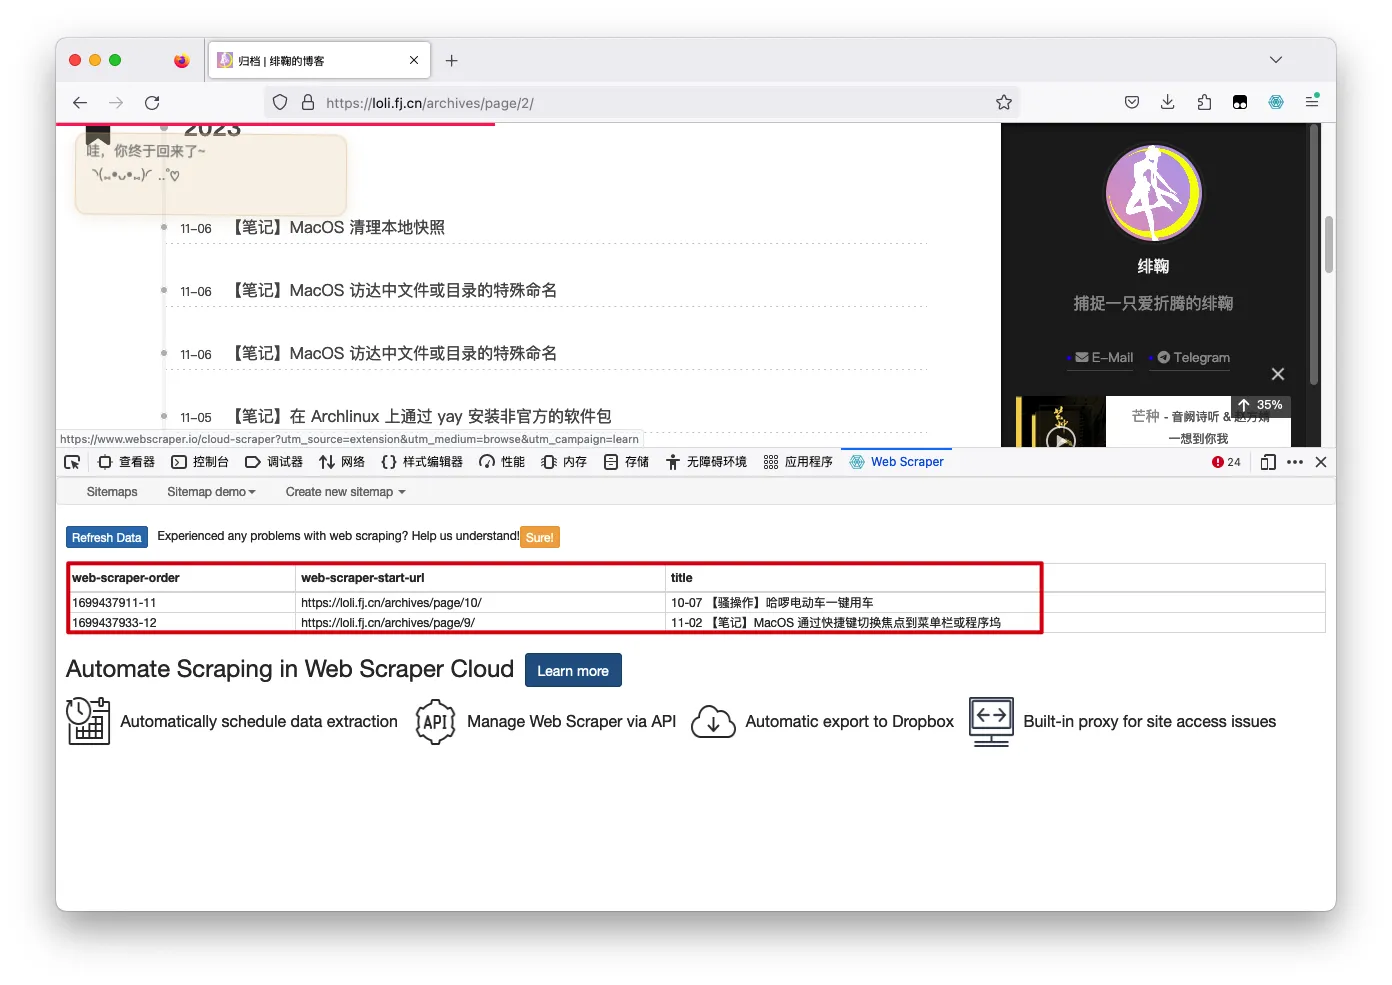Go back with the browser back arrow

[x=80, y=103]
